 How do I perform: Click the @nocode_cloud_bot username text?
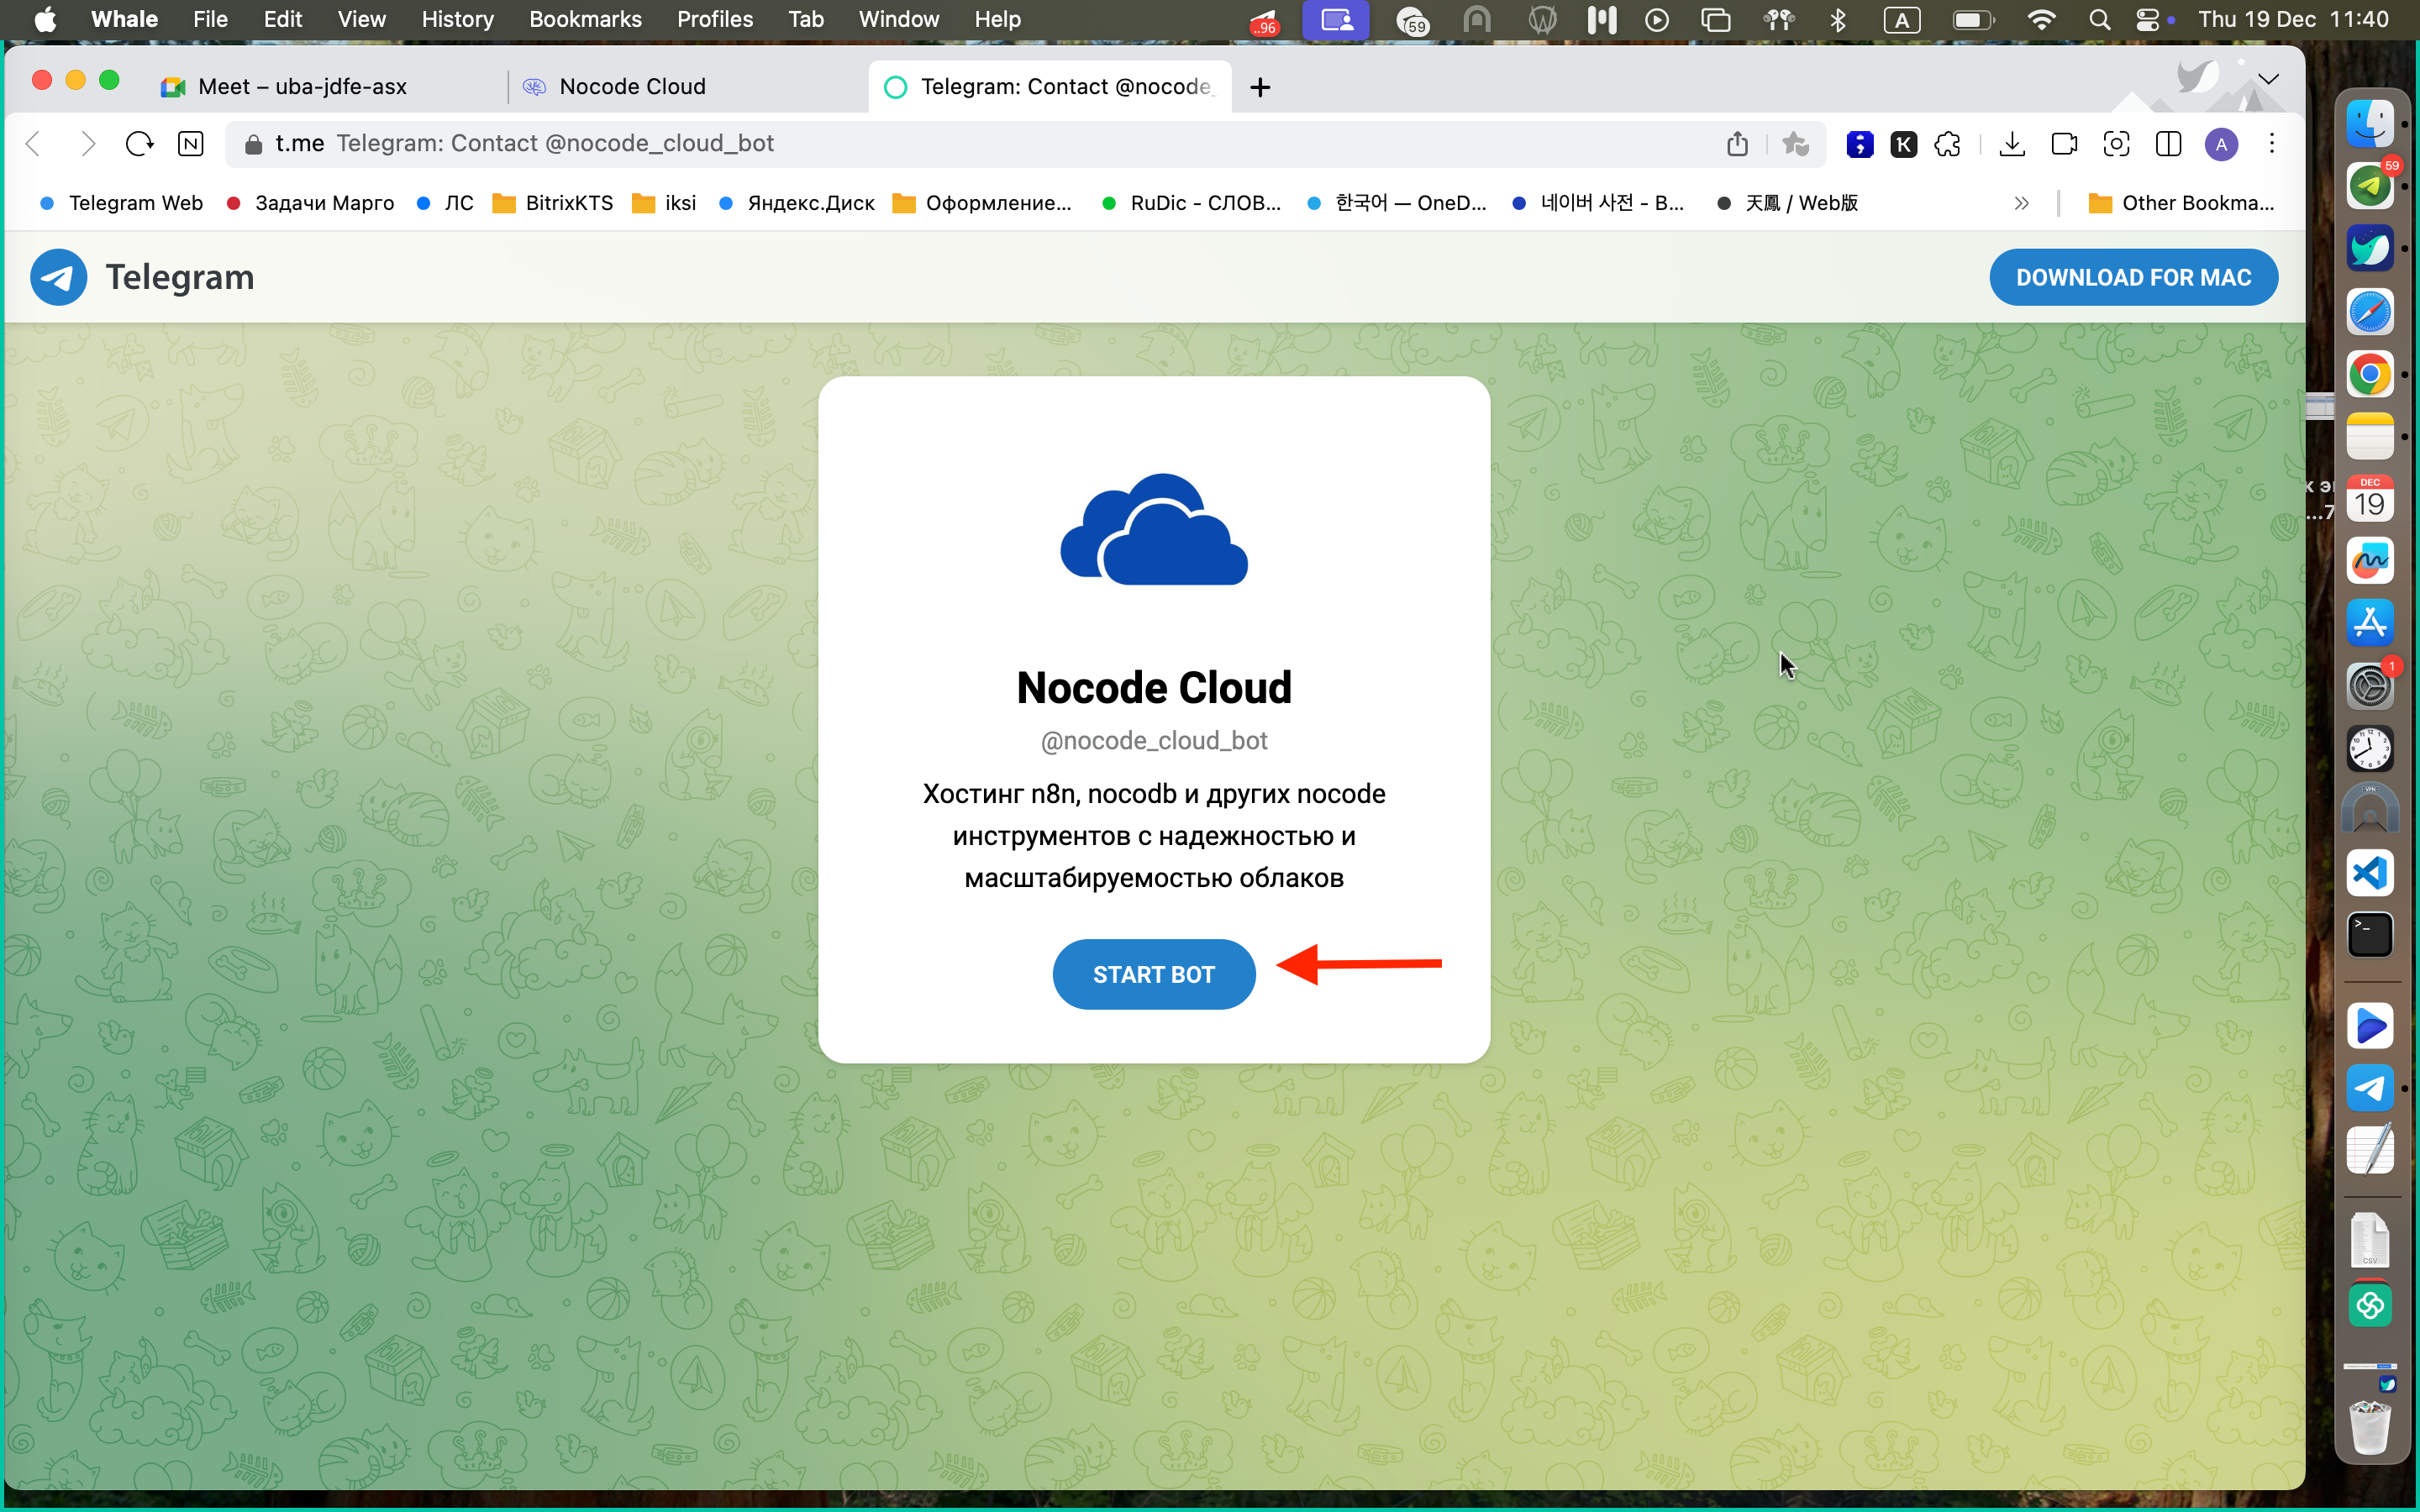[1153, 740]
